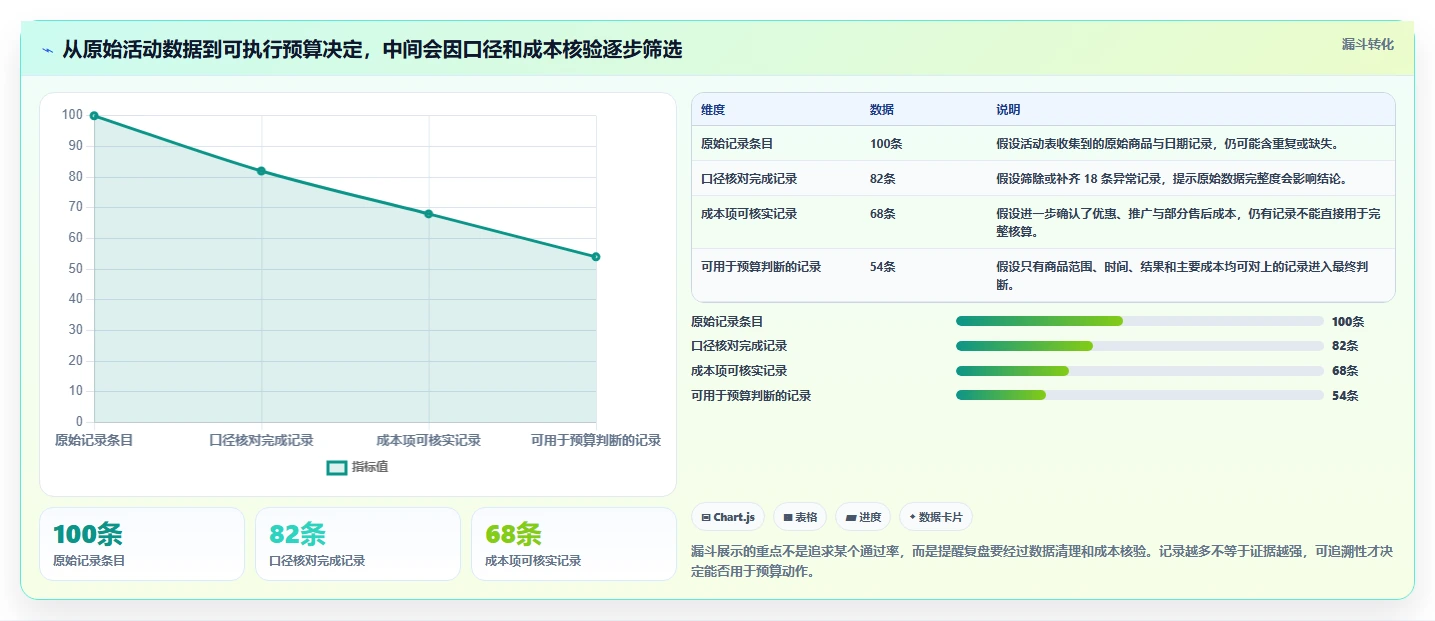Click the 54条 value beside progress bar

coord(1345,395)
